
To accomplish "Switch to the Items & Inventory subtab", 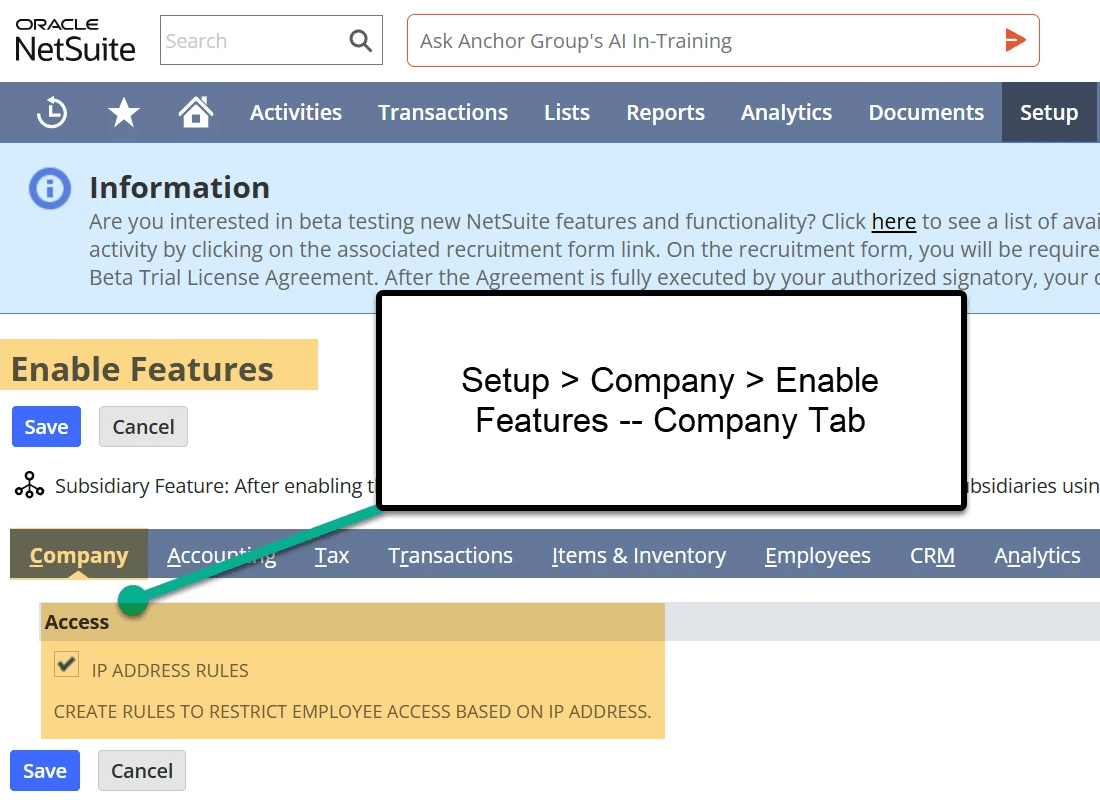I will (x=638, y=555).
